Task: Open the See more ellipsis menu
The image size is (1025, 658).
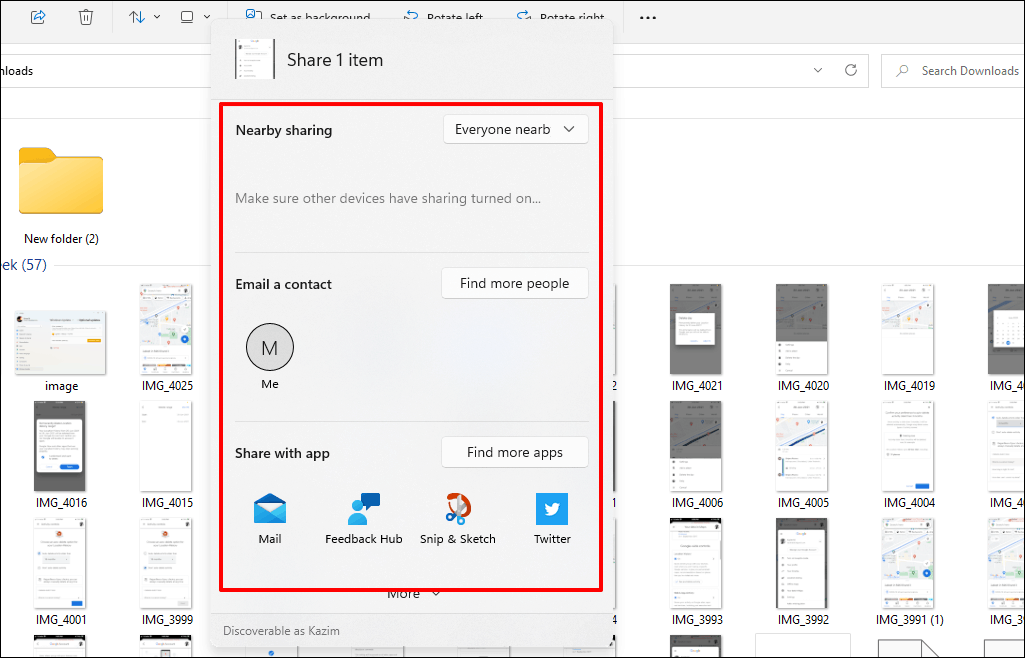Action: tap(647, 16)
